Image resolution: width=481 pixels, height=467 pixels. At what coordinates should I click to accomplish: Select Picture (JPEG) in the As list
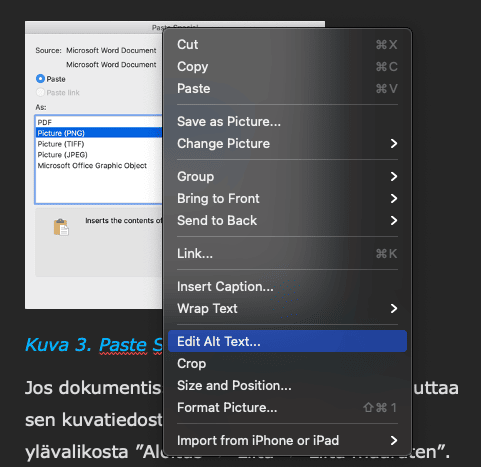pos(99,155)
